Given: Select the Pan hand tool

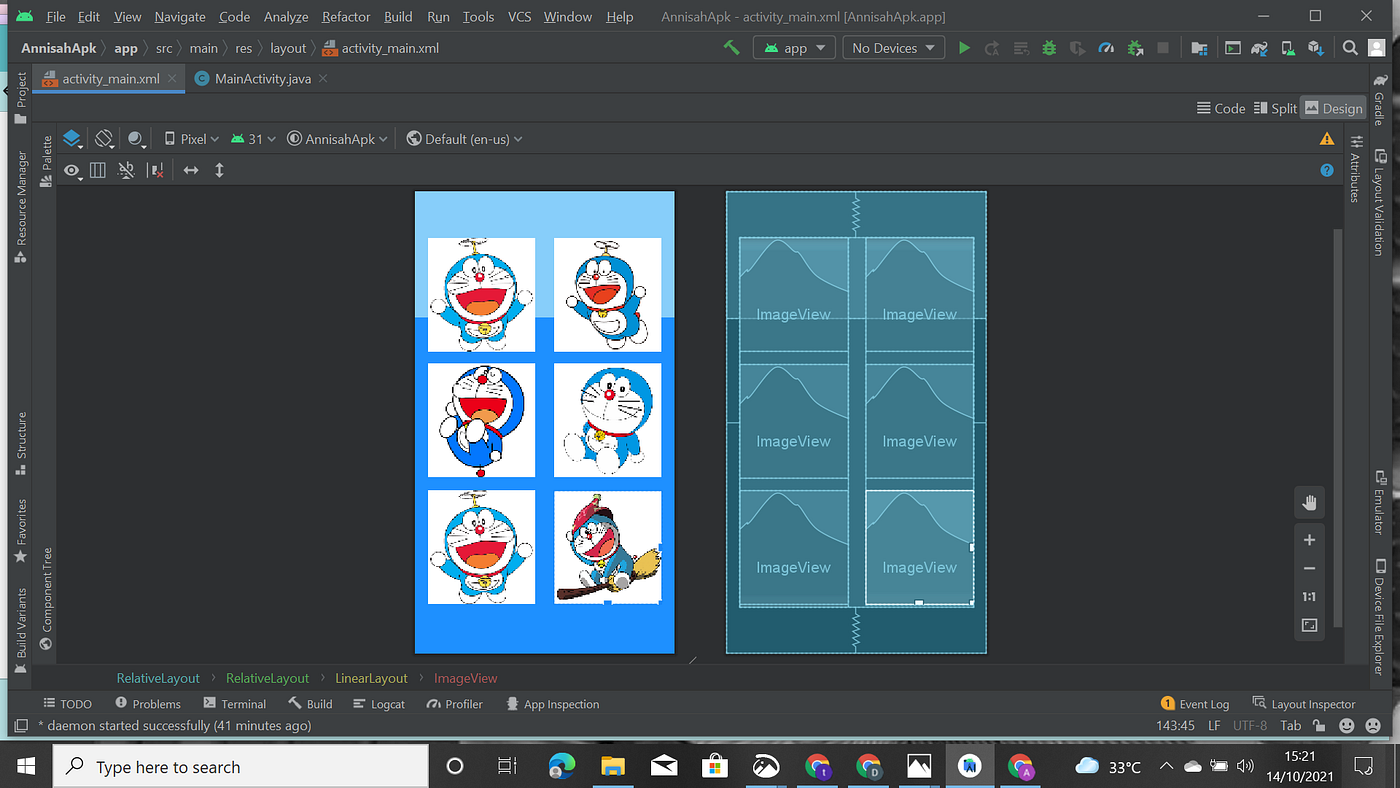Looking at the screenshot, I should point(1309,502).
